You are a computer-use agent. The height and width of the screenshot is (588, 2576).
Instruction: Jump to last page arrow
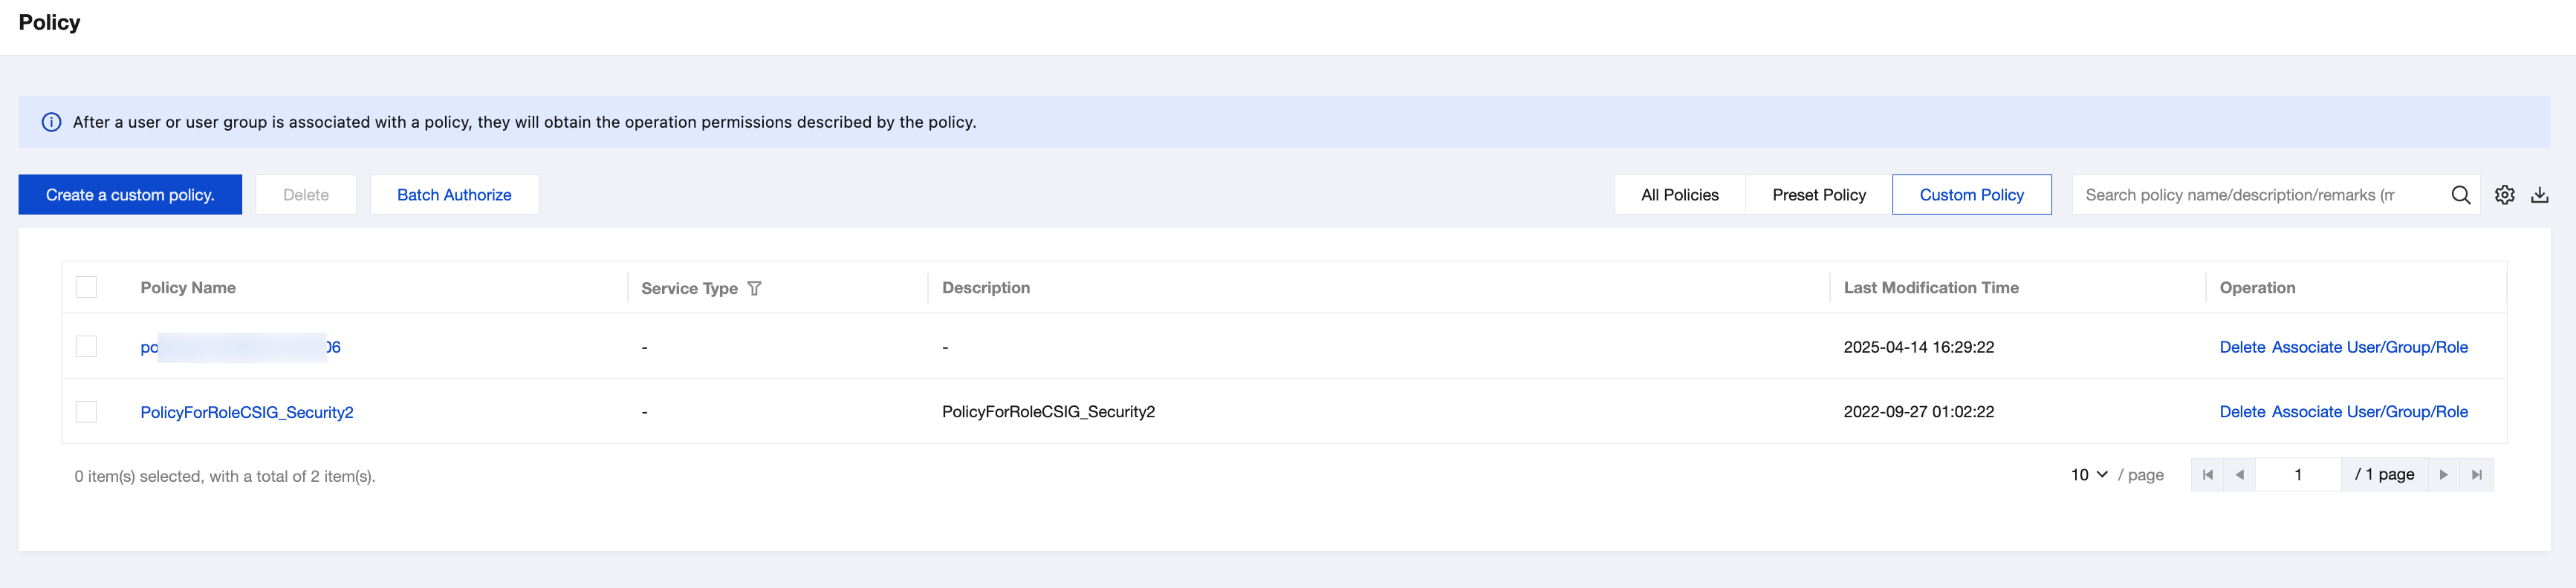point(2476,475)
